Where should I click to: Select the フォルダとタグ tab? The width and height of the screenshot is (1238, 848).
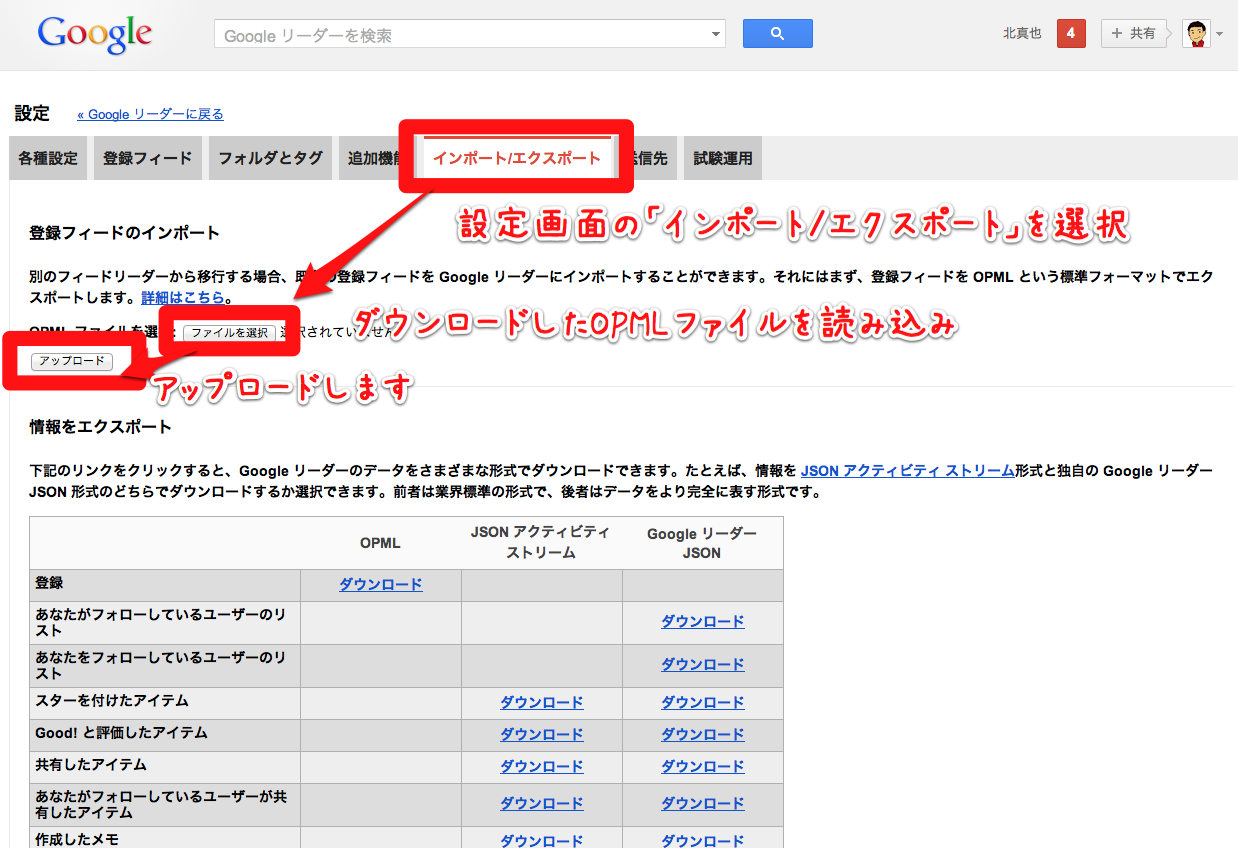[270, 158]
